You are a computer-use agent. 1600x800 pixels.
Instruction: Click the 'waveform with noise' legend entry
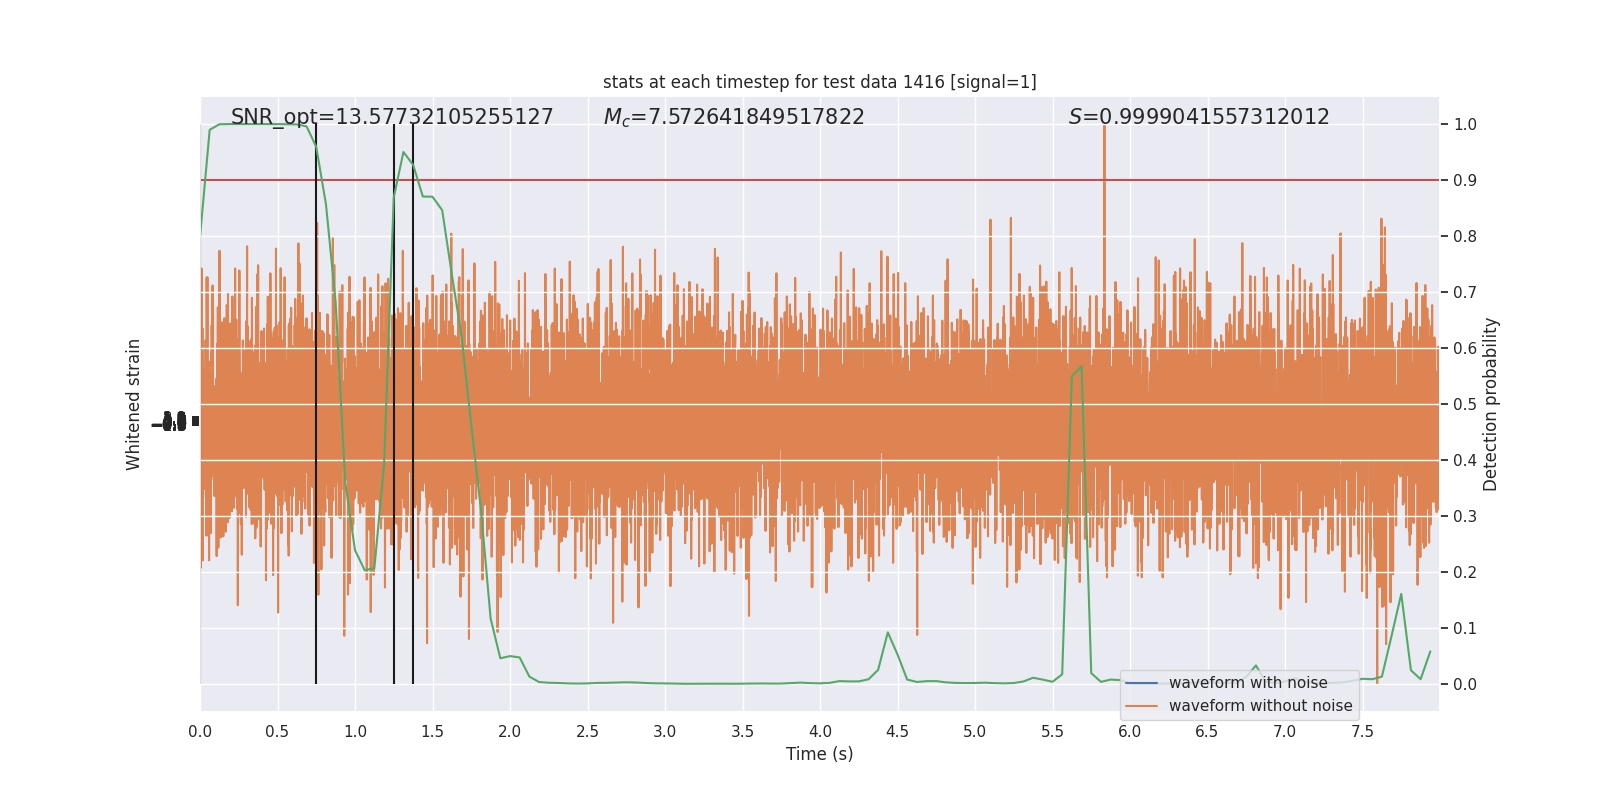tap(1248, 683)
